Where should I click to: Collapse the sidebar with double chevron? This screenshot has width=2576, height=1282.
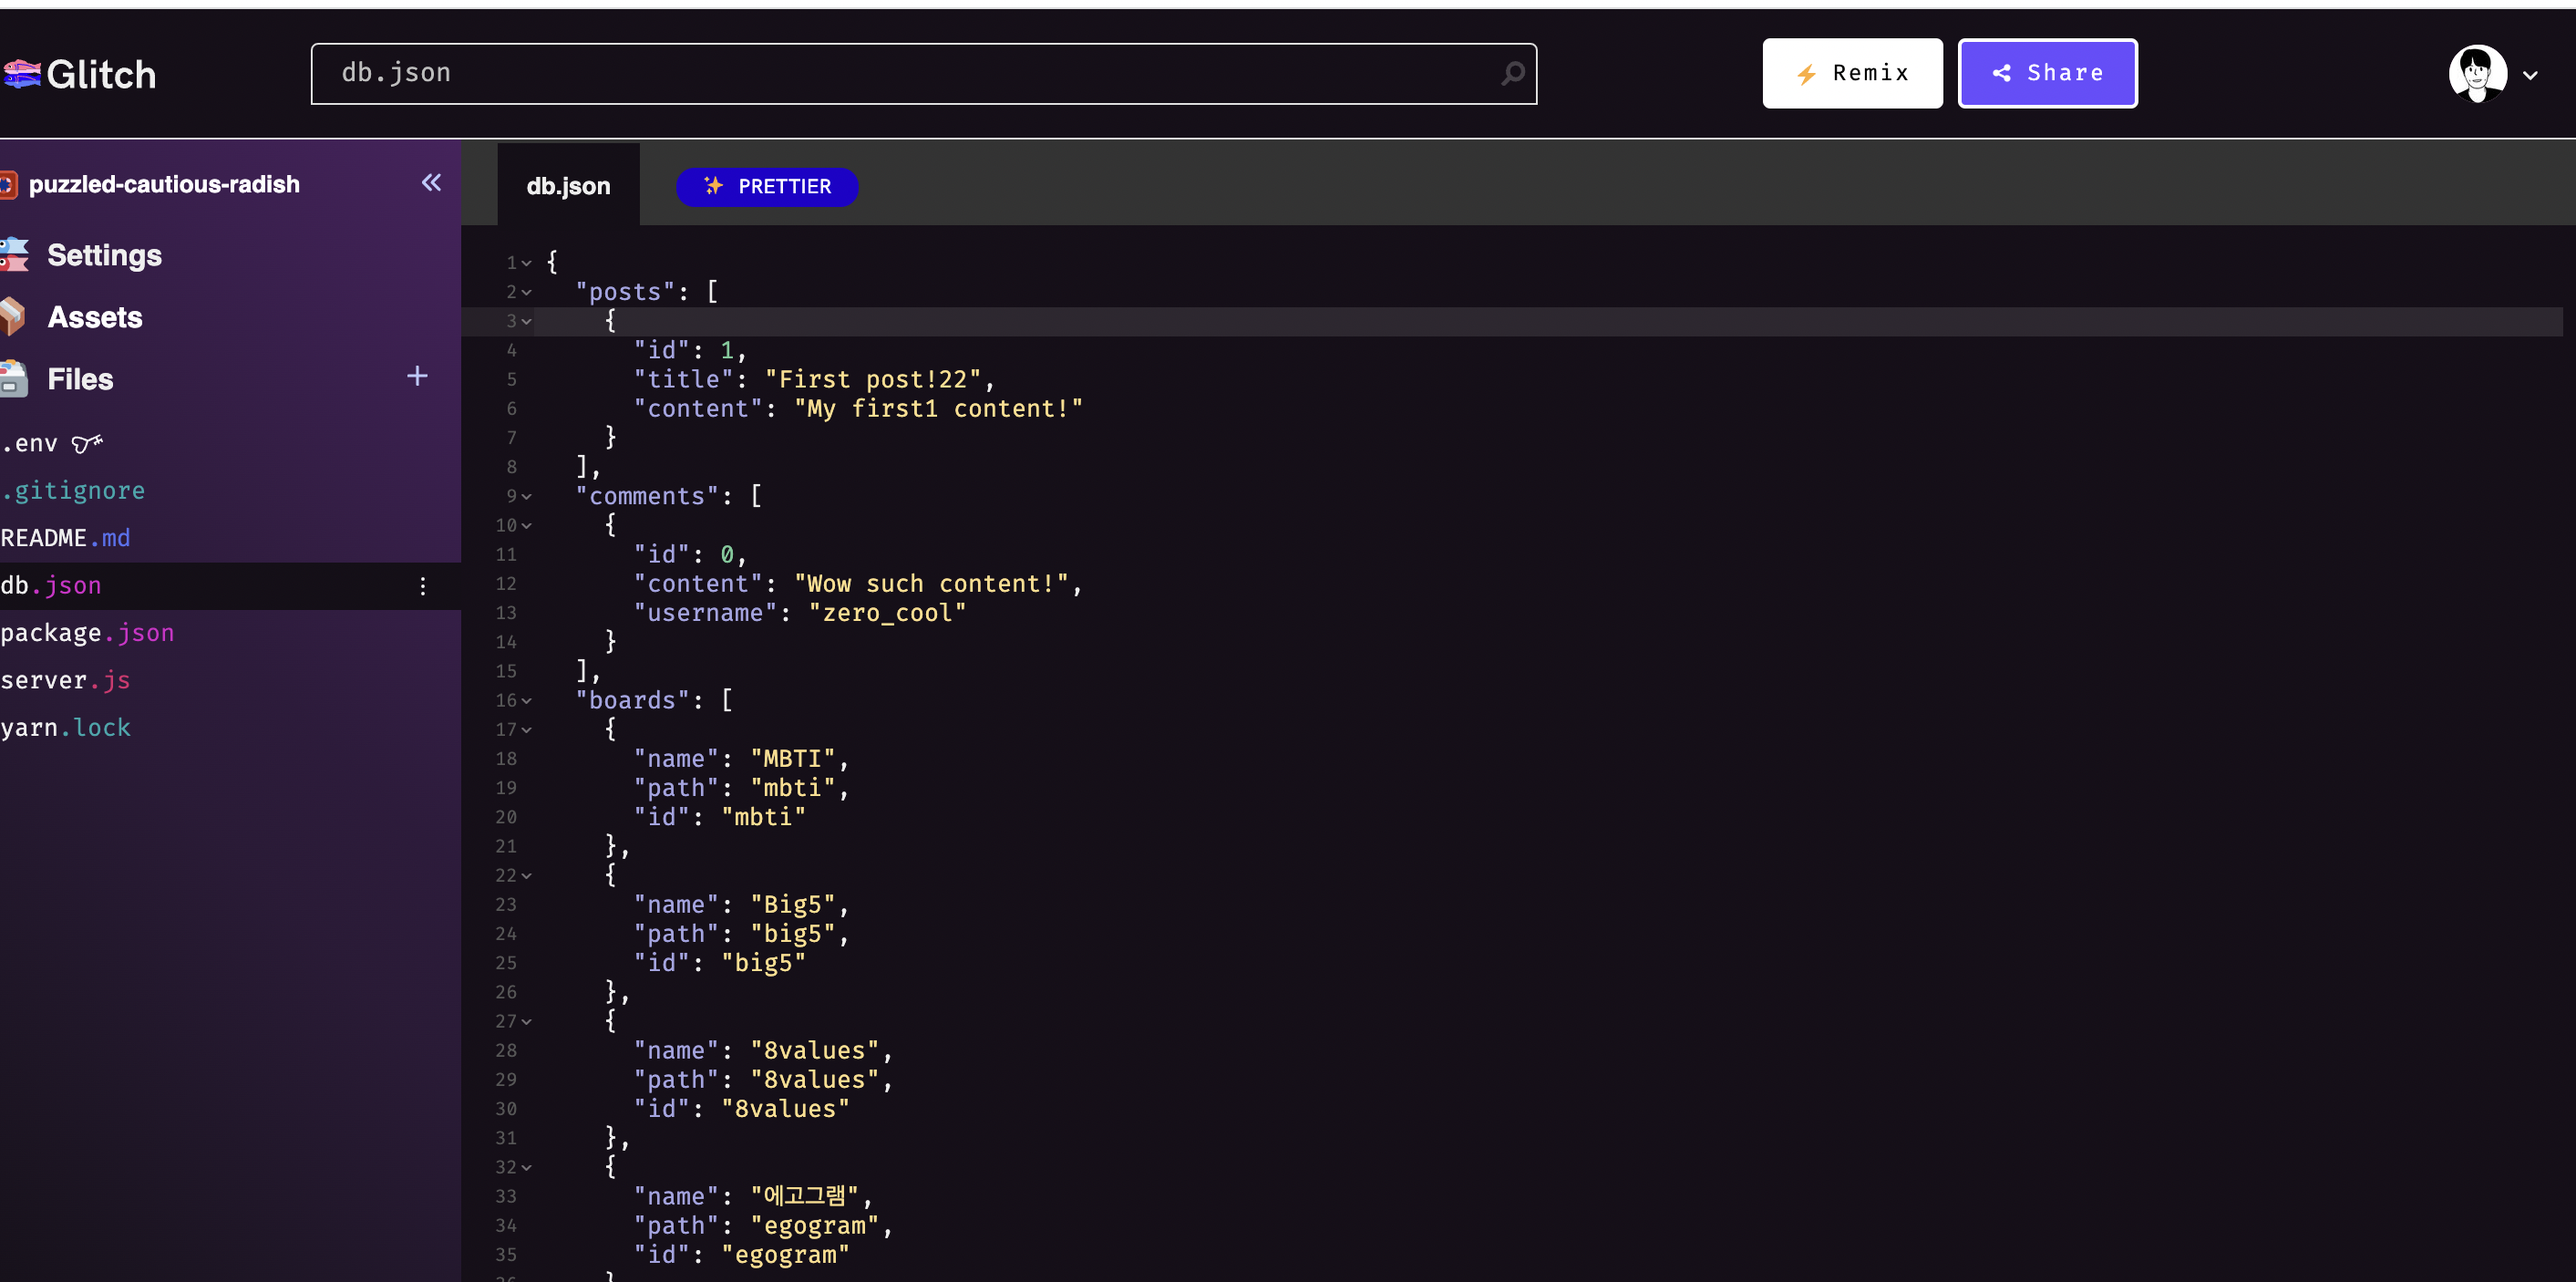click(x=431, y=183)
